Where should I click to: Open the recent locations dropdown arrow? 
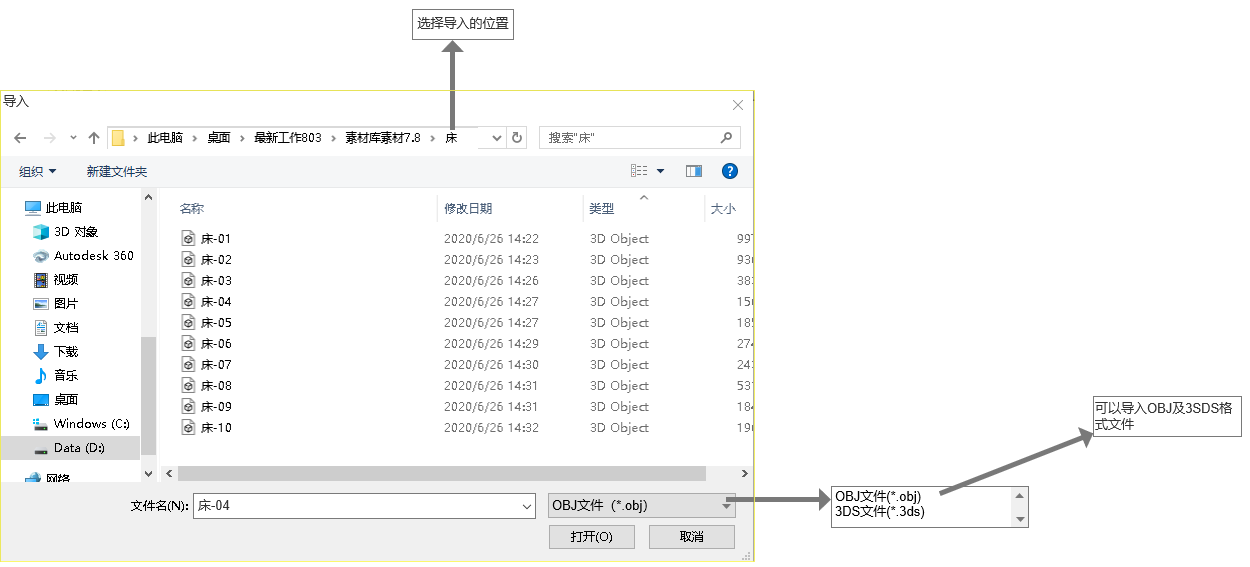(72, 138)
